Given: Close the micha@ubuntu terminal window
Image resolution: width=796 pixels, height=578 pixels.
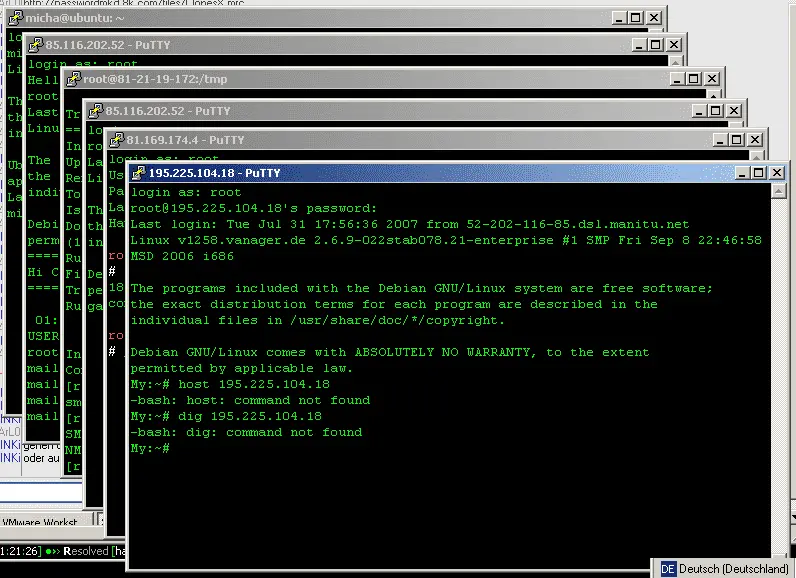Looking at the screenshot, I should 654,18.
